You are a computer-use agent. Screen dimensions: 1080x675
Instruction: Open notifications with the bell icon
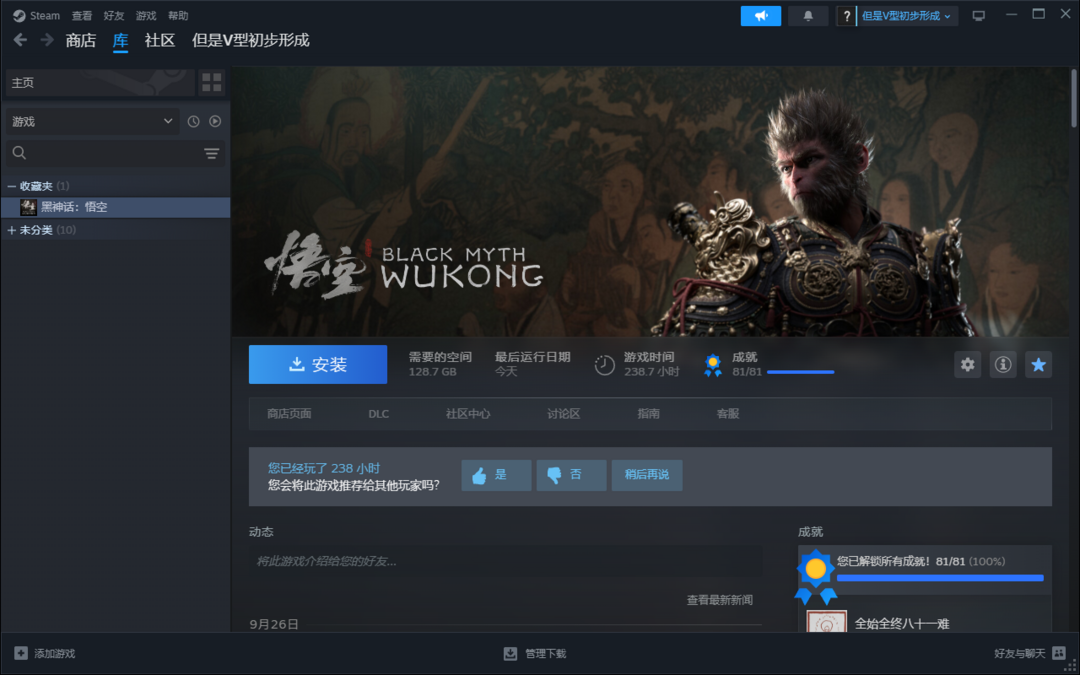pyautogui.click(x=808, y=16)
